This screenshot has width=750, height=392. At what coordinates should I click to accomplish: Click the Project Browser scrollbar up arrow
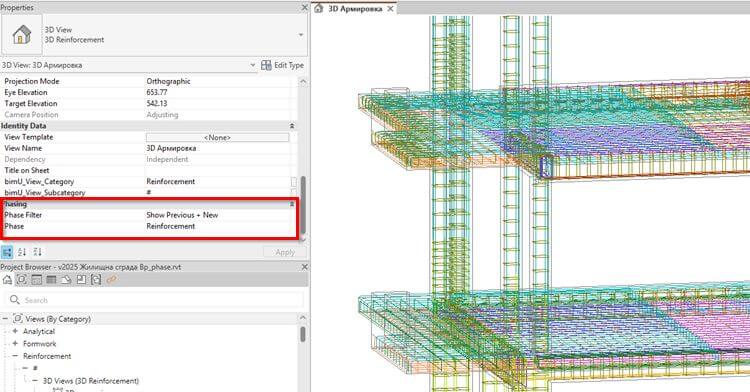click(x=303, y=317)
